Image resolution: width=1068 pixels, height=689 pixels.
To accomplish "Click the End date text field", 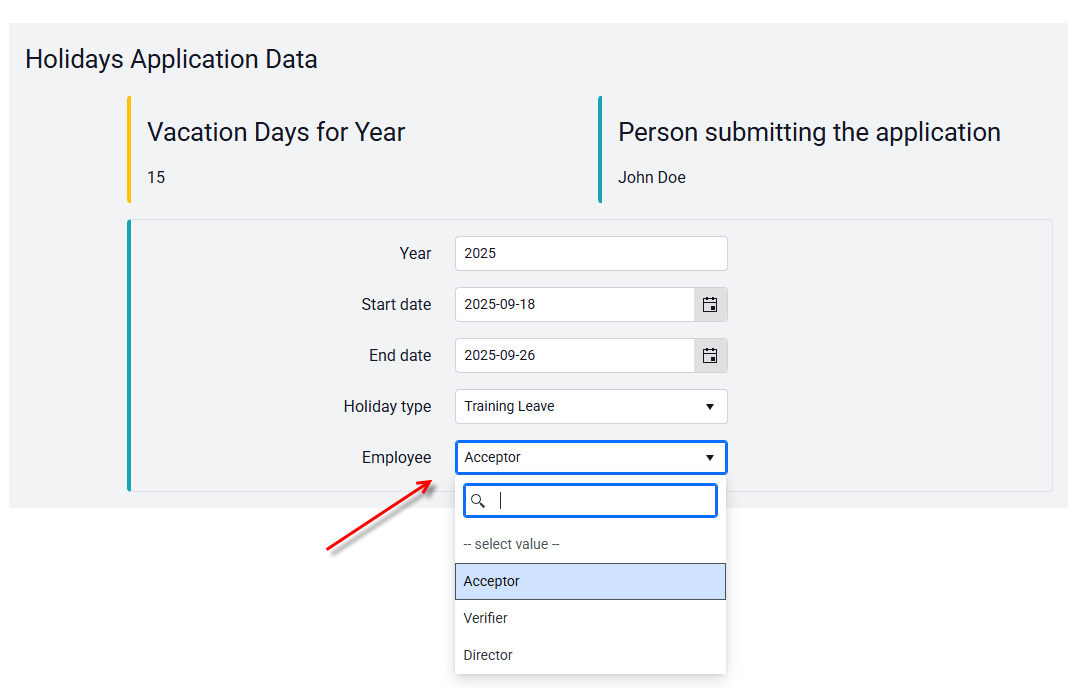I will [x=575, y=355].
